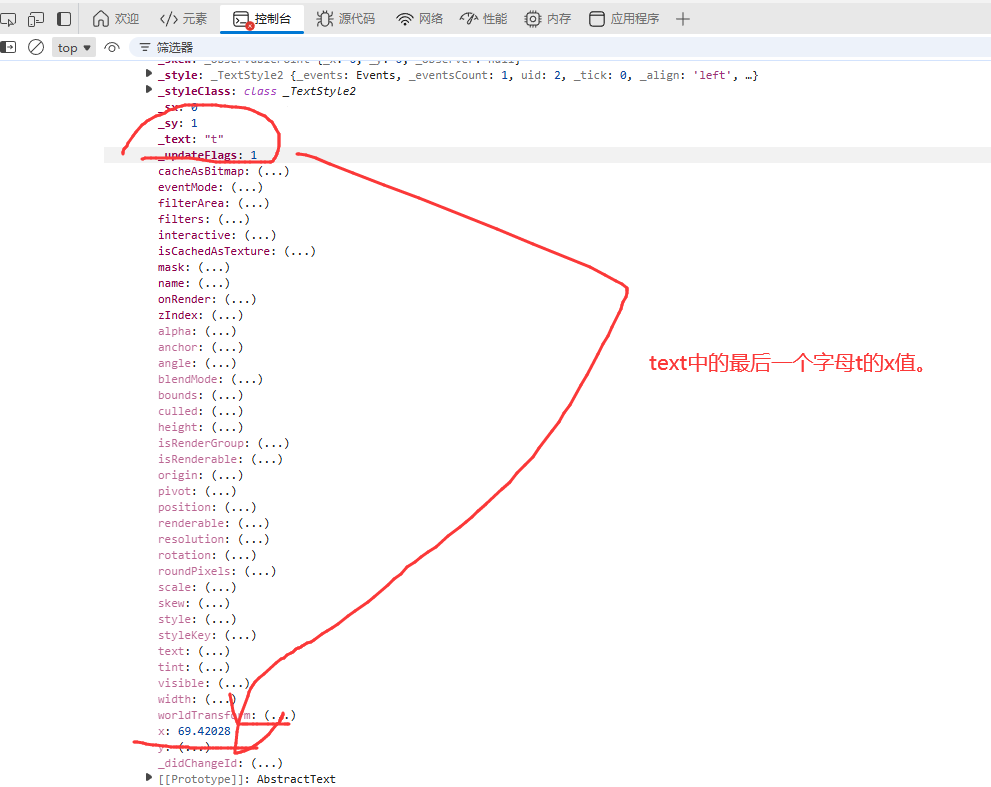991x787 pixels.
Task: Invoke getter for roundPixels (...)
Action: [260, 571]
